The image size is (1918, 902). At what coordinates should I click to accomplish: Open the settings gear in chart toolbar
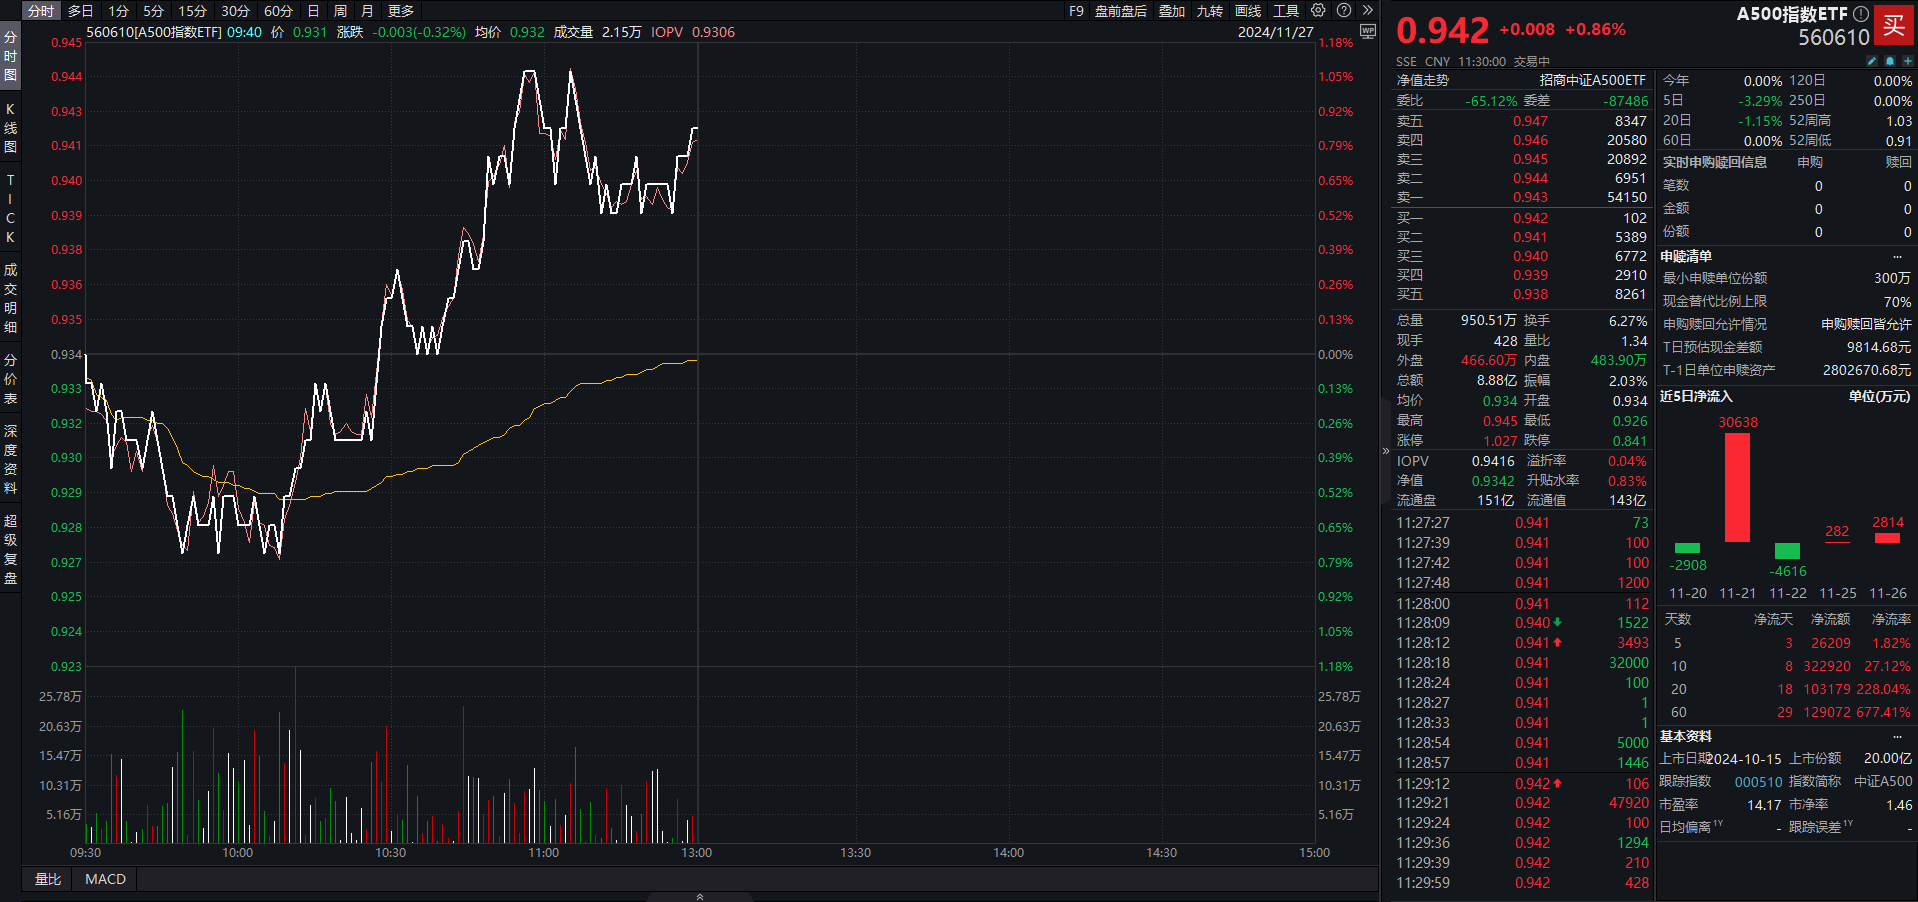click(x=1318, y=10)
